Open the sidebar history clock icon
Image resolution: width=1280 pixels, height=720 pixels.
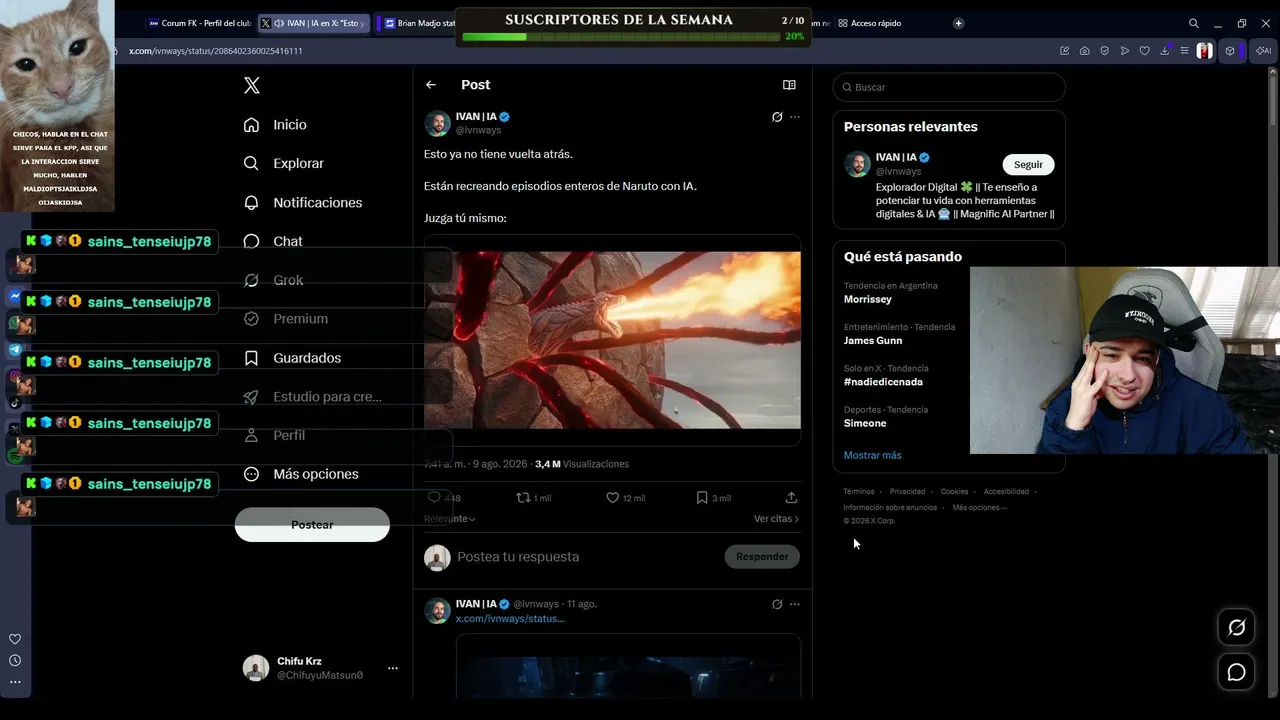coord(15,660)
